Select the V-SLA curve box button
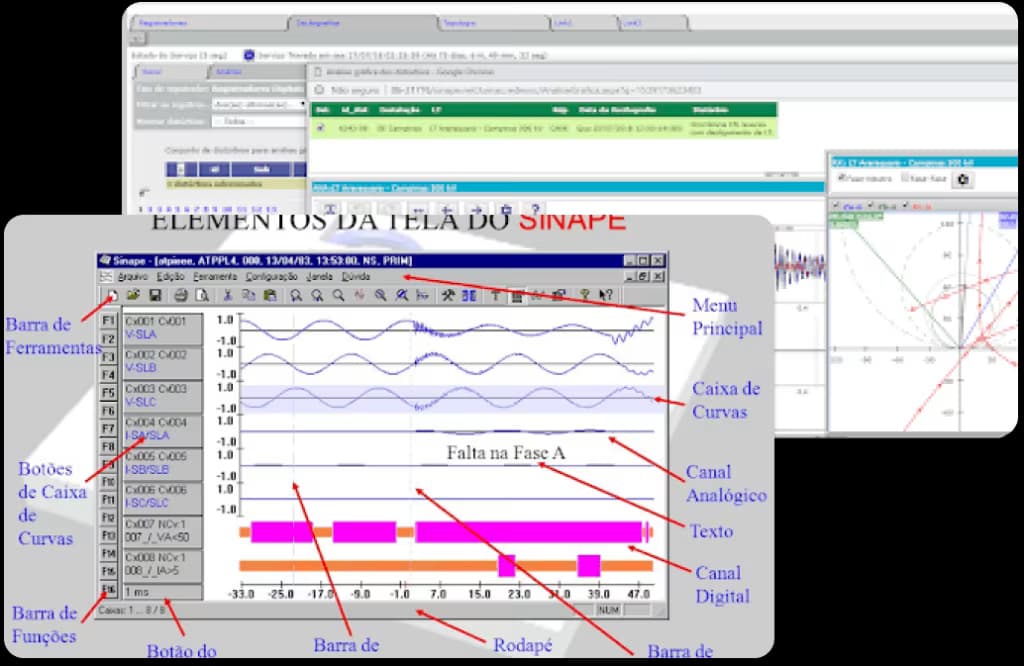This screenshot has height=666, width=1024. coord(163,328)
